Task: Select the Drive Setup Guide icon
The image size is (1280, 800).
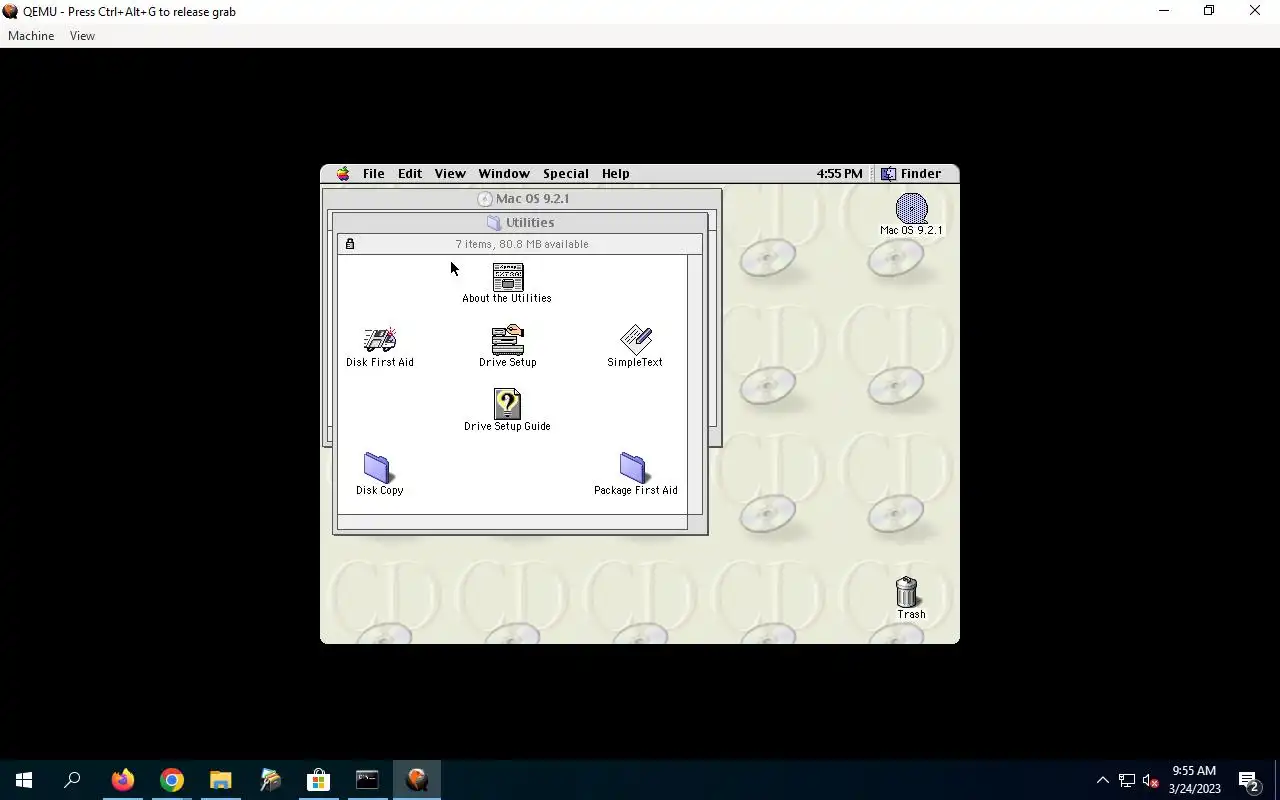Action: click(x=508, y=404)
